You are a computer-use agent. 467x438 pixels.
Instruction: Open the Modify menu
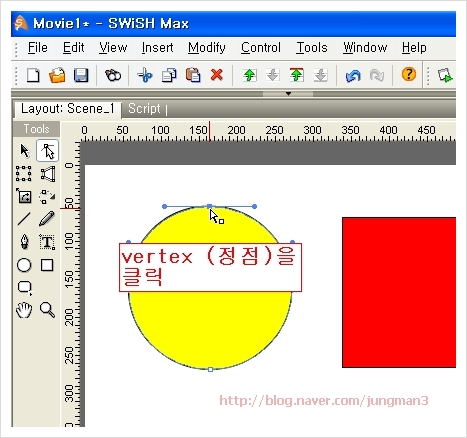(207, 48)
